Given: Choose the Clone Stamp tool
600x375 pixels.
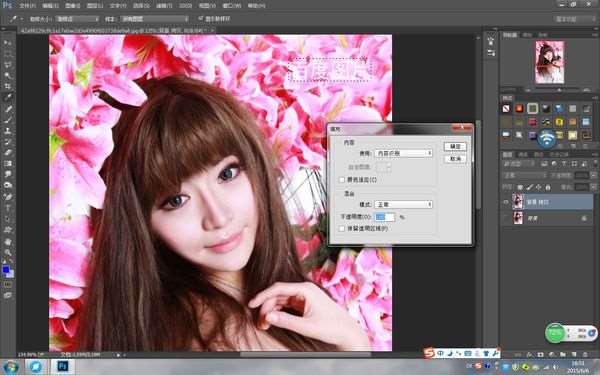Looking at the screenshot, I should point(7,130).
